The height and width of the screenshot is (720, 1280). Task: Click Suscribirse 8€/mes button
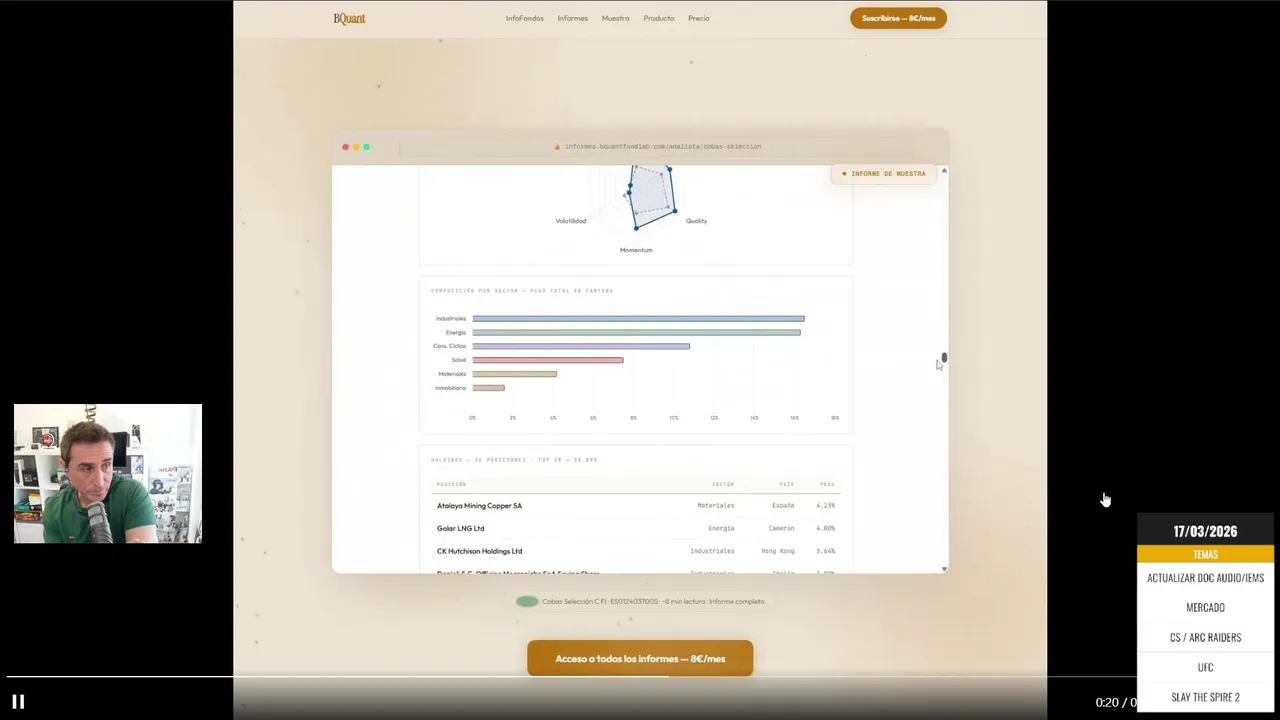click(x=898, y=18)
